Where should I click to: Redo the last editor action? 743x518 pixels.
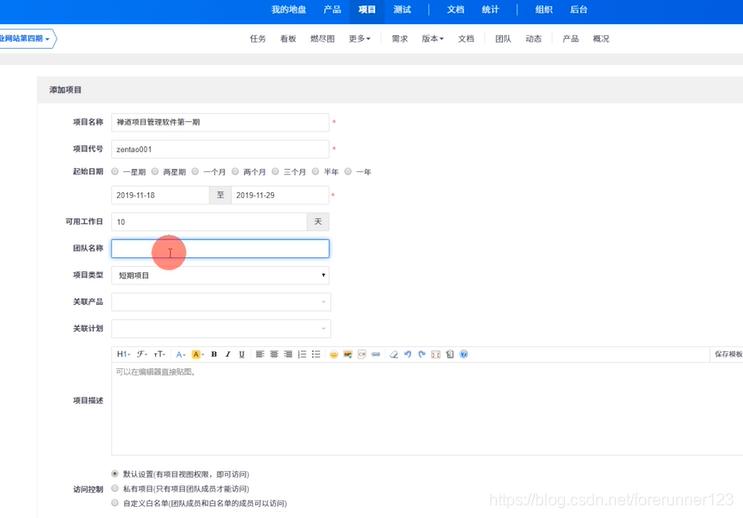click(422, 354)
